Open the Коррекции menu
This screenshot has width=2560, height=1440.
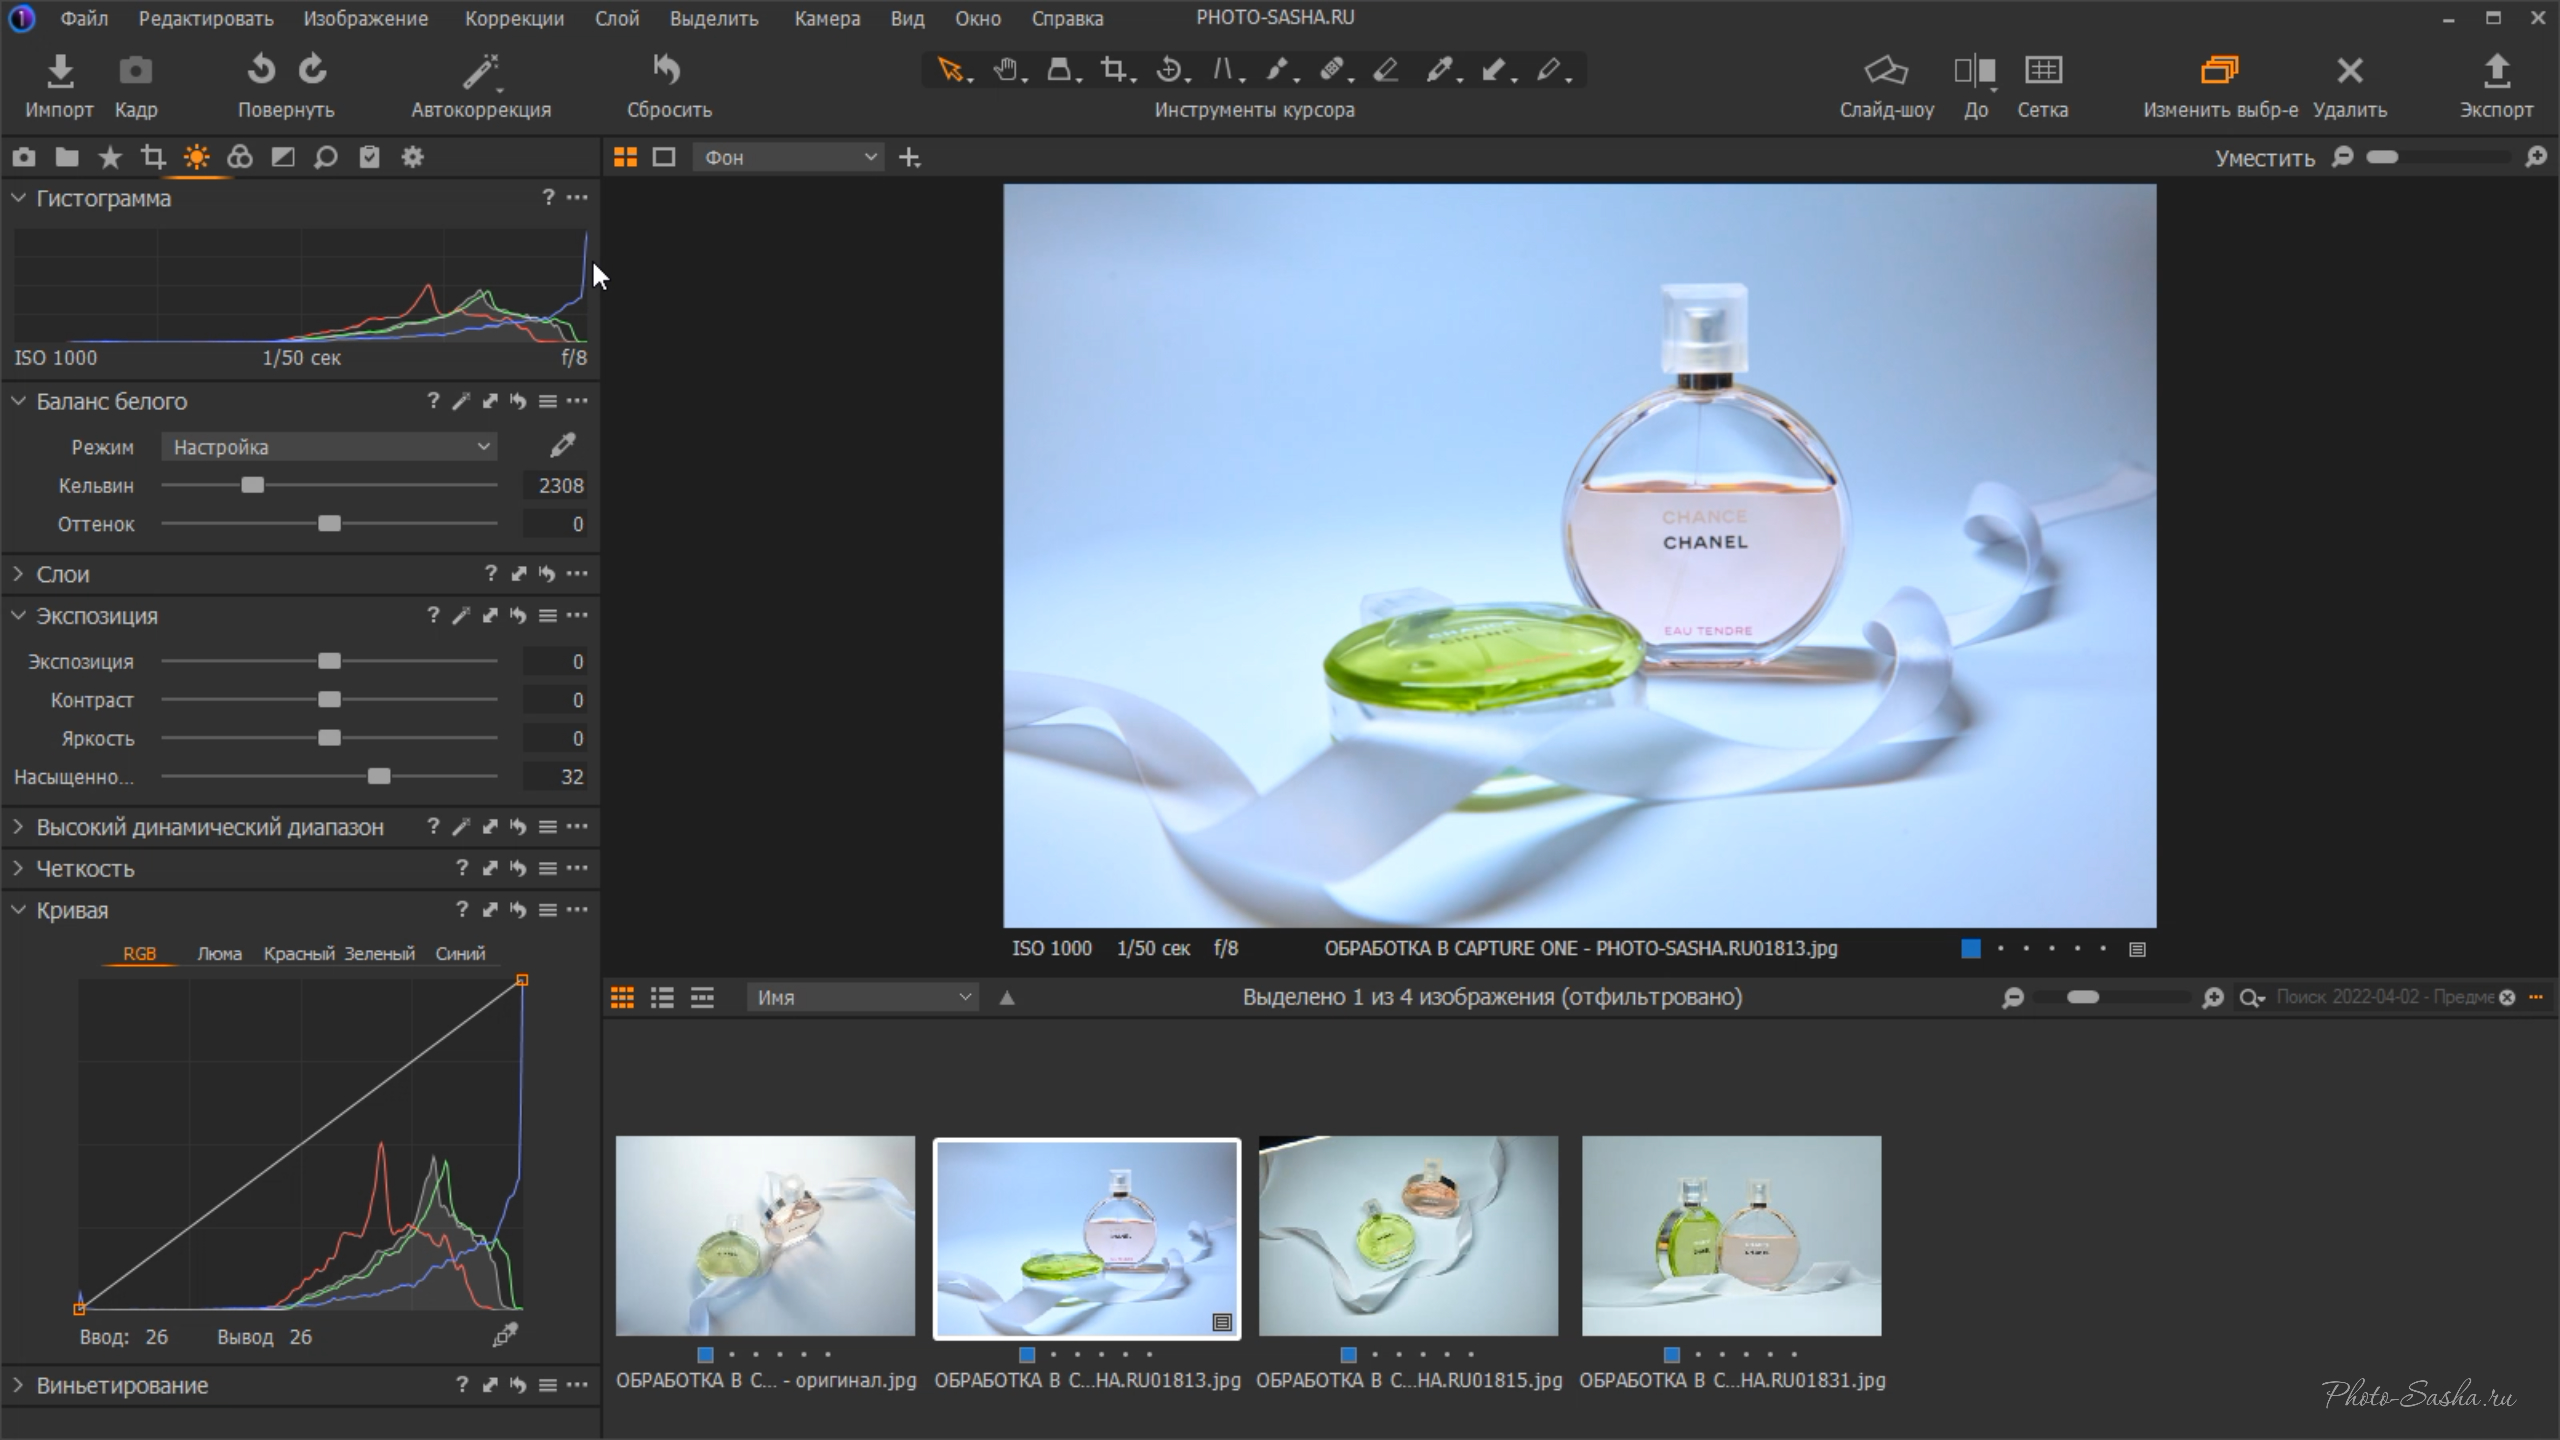coord(514,18)
